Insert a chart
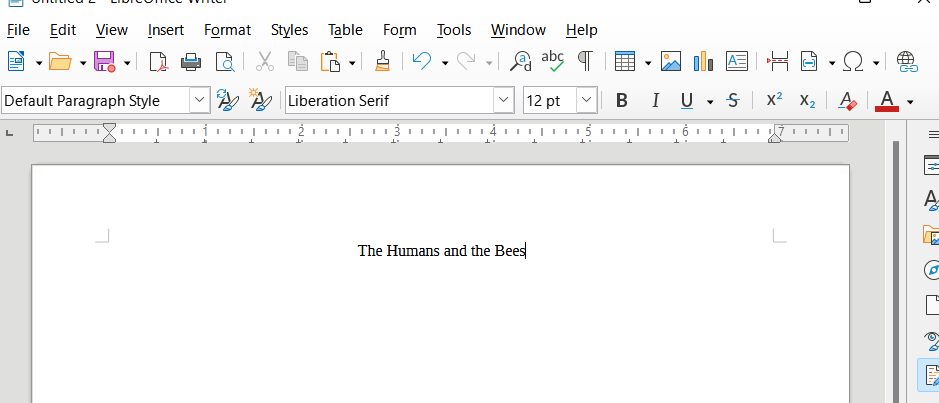939x403 pixels. coord(703,61)
